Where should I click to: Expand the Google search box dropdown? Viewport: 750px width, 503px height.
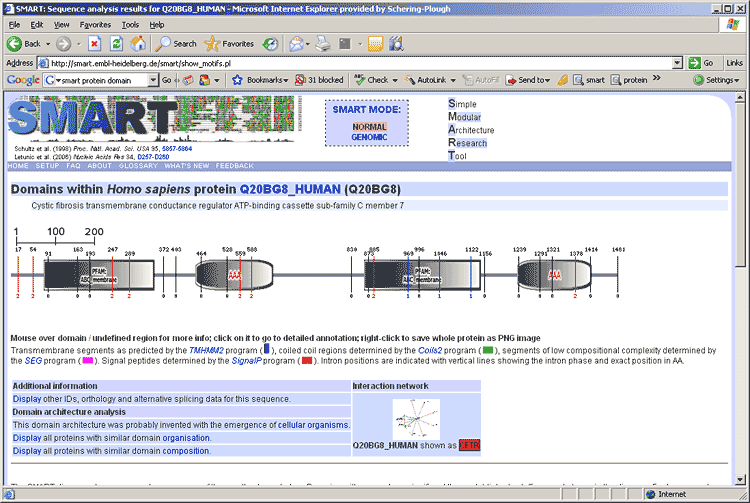[153, 80]
